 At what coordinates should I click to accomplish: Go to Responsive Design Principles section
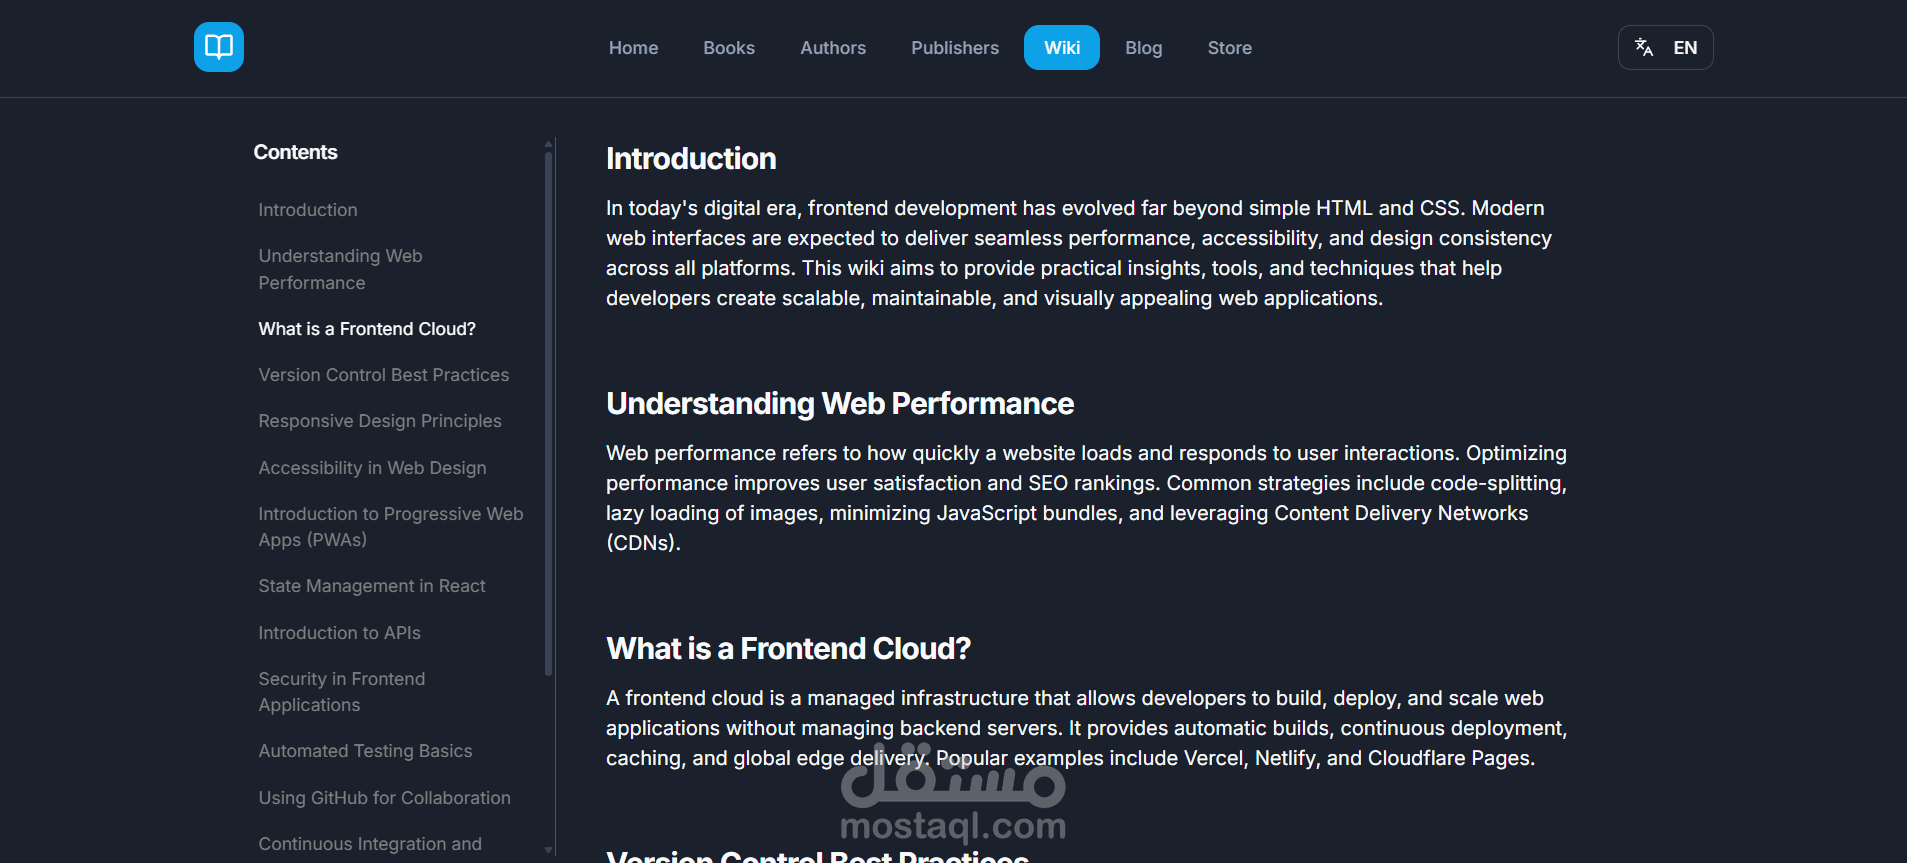tap(379, 421)
